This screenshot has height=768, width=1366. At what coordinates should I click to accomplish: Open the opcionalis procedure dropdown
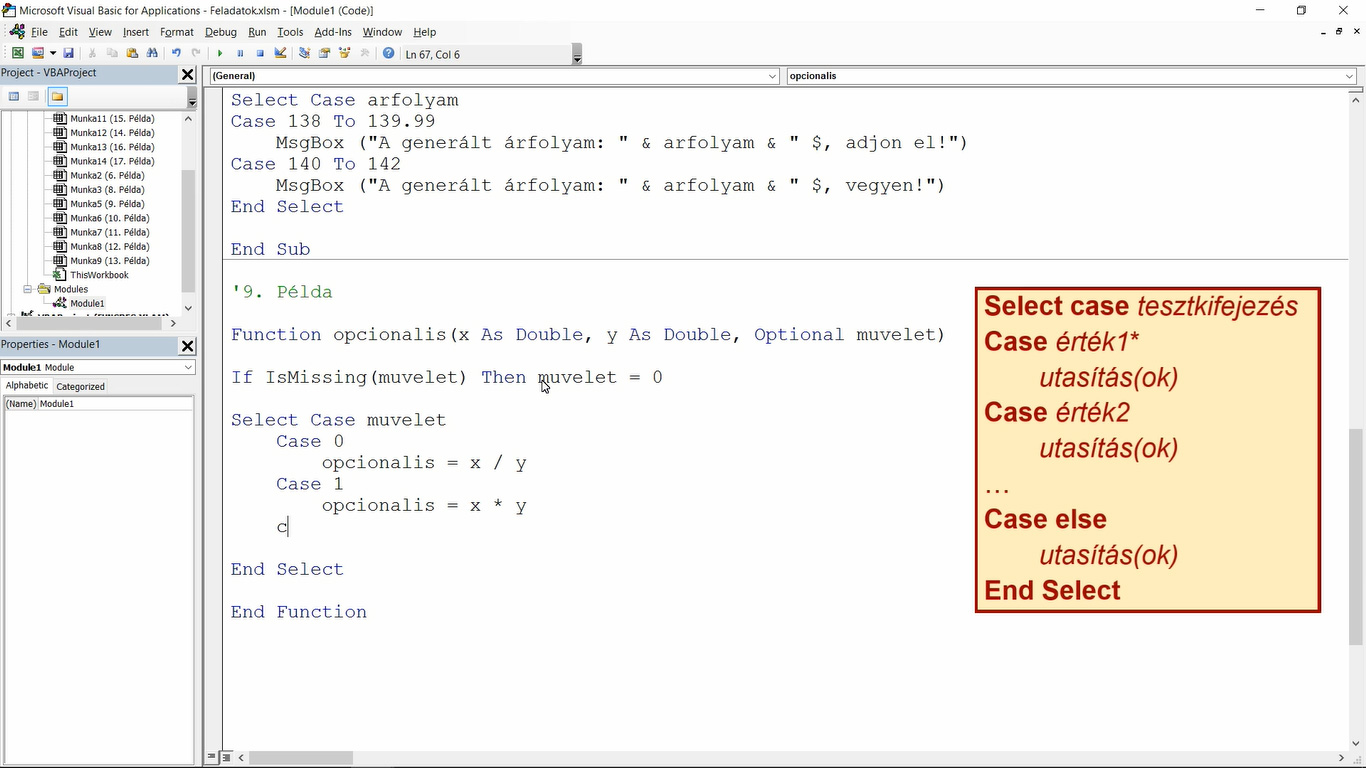[1352, 75]
